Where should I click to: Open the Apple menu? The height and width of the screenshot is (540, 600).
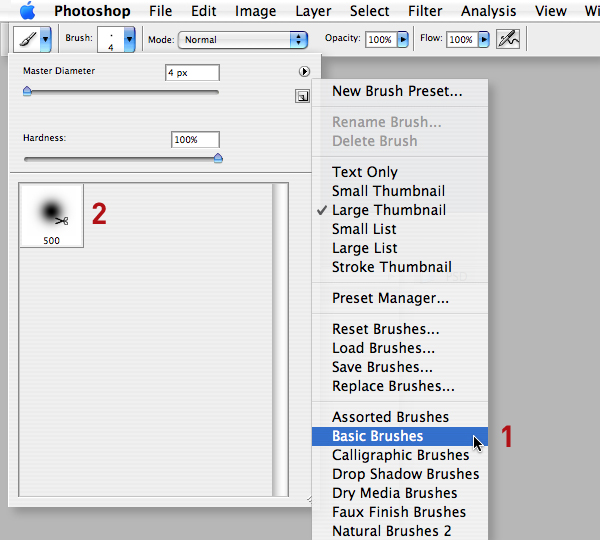point(28,11)
